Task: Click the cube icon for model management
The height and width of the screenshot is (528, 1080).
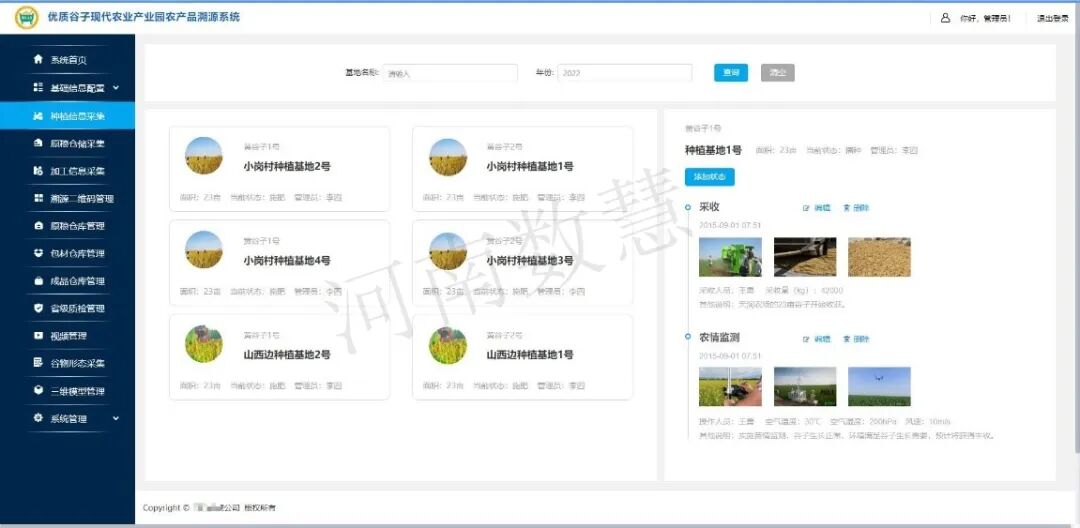Action: [x=38, y=390]
